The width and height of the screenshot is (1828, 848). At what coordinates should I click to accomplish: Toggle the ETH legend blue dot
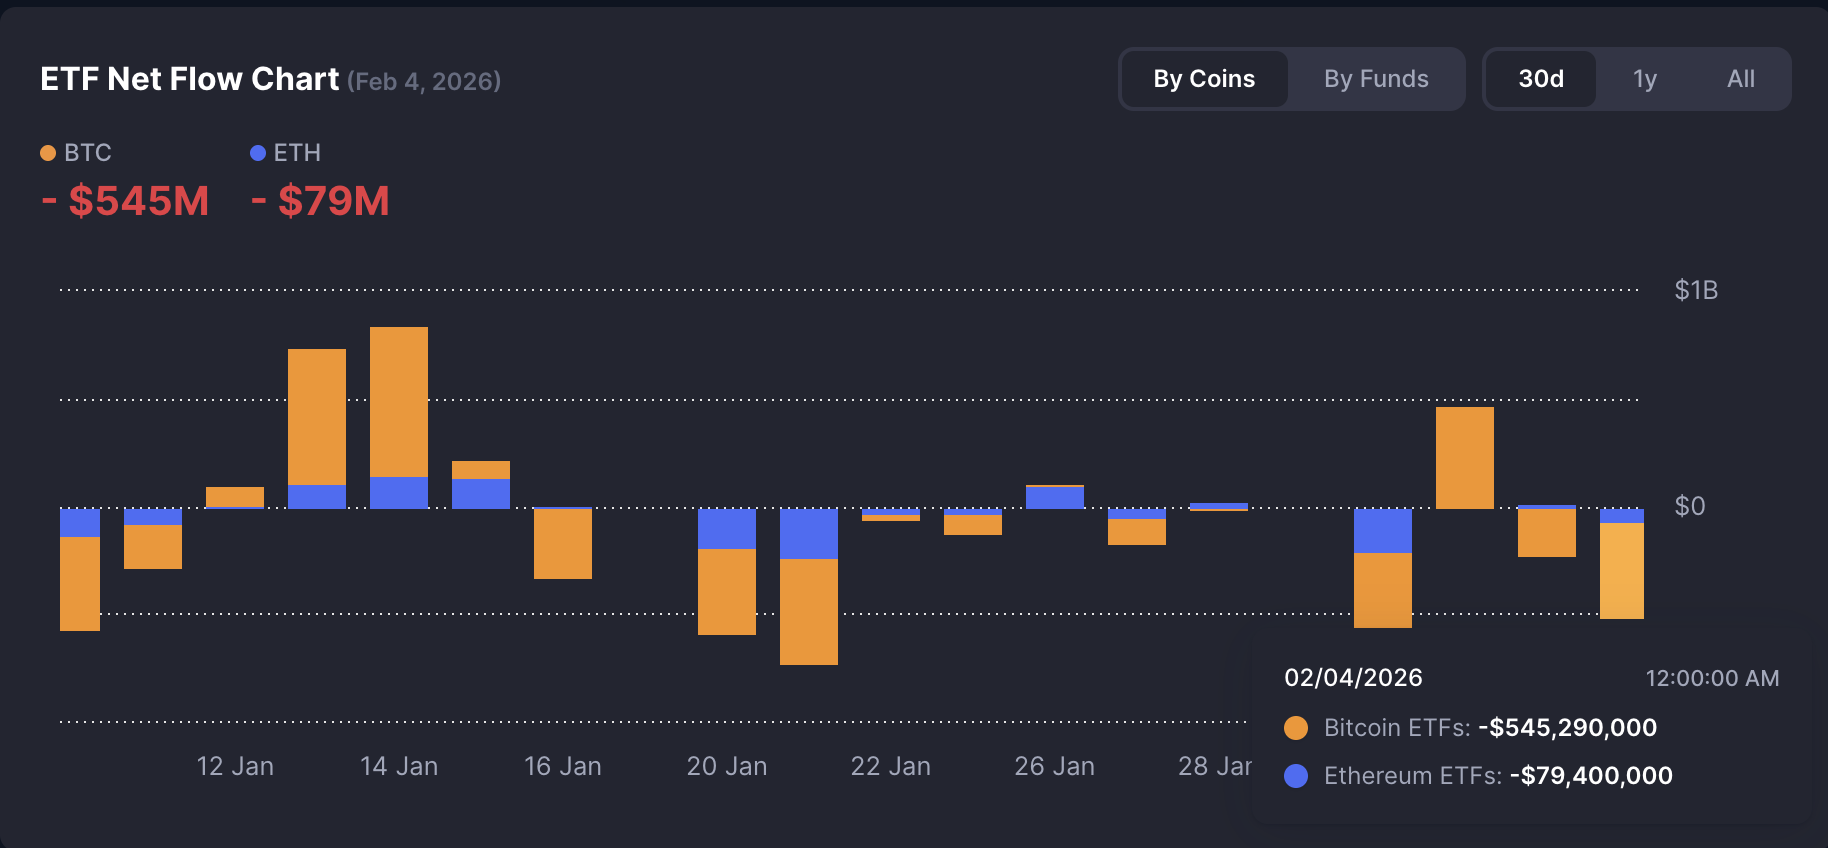click(258, 153)
